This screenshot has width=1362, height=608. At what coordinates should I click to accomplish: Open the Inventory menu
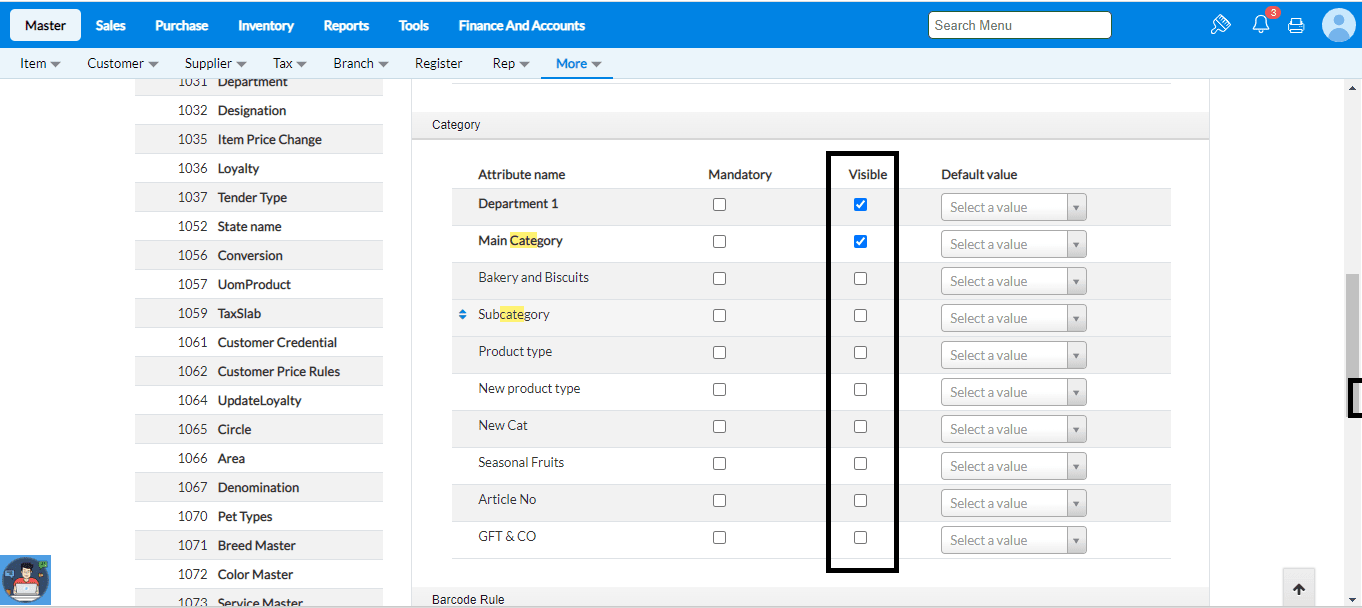point(265,25)
